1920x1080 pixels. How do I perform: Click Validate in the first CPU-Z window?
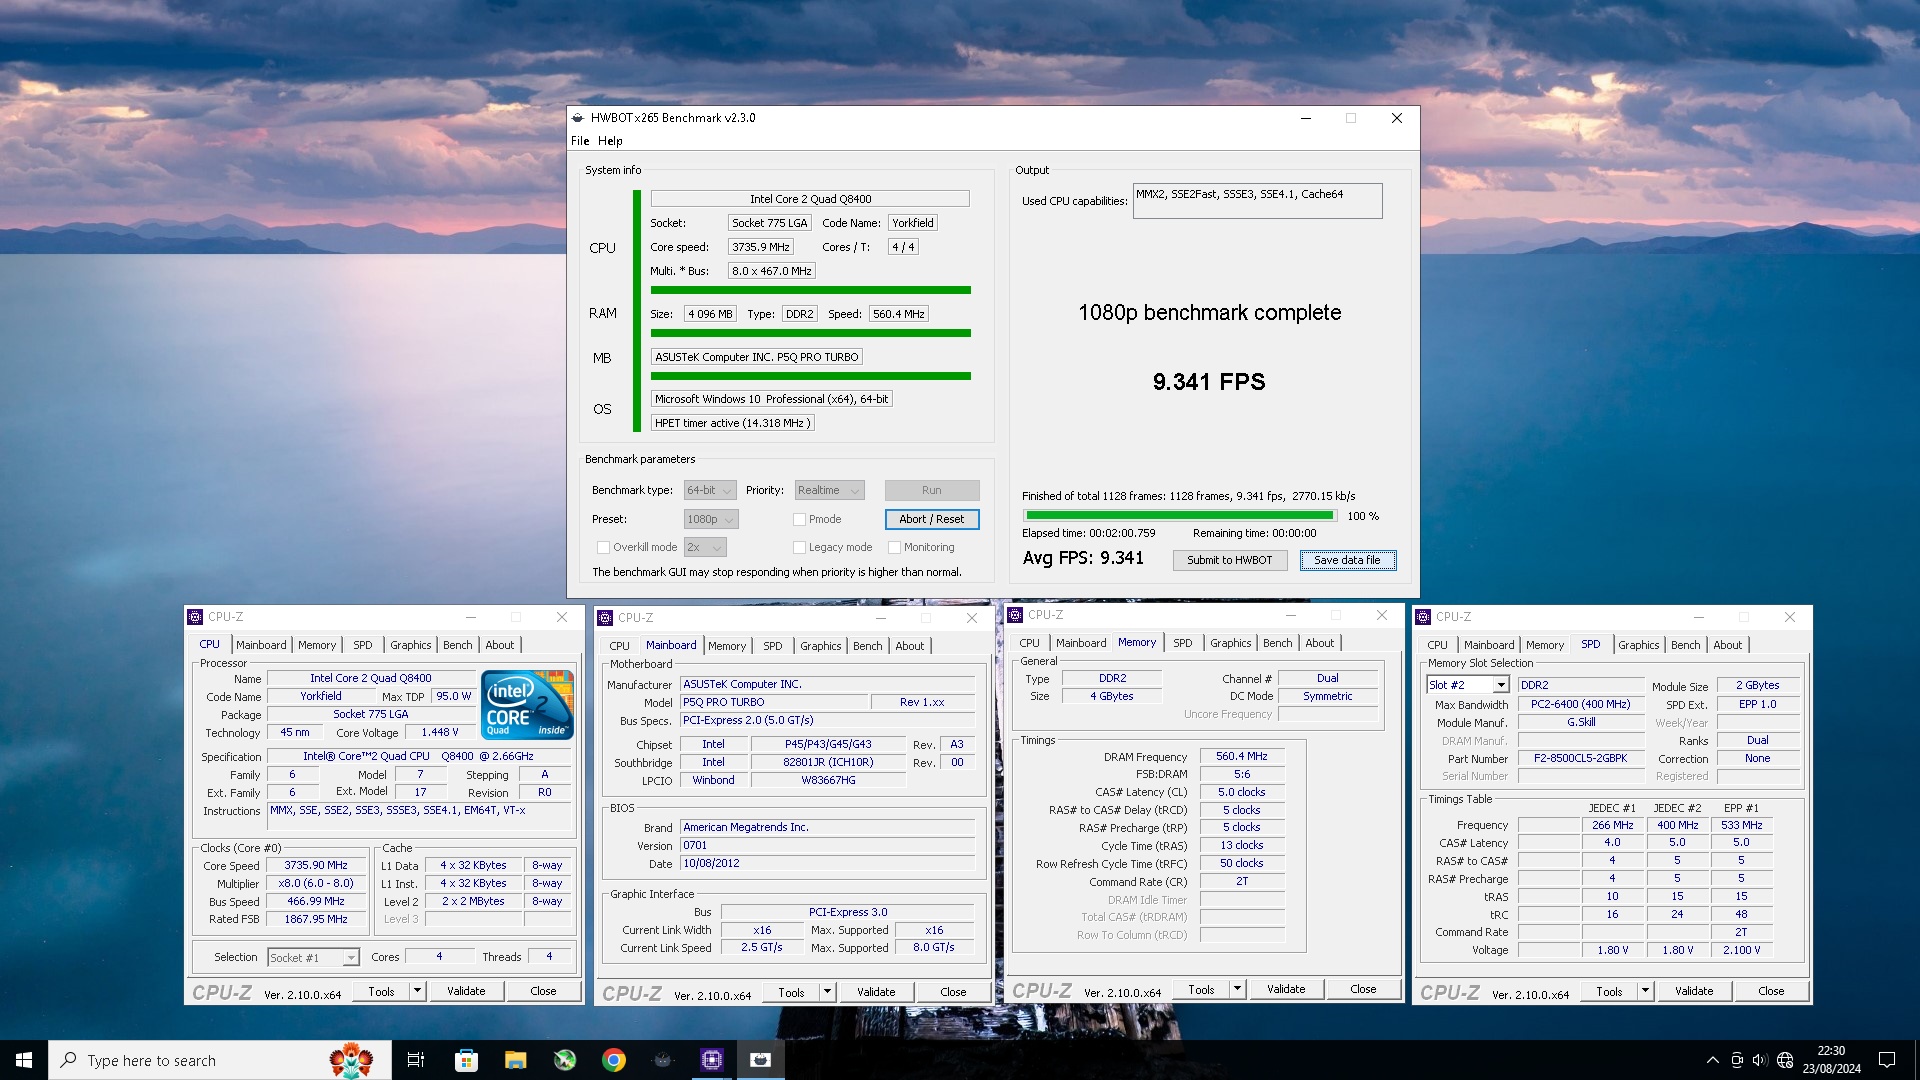click(x=466, y=991)
